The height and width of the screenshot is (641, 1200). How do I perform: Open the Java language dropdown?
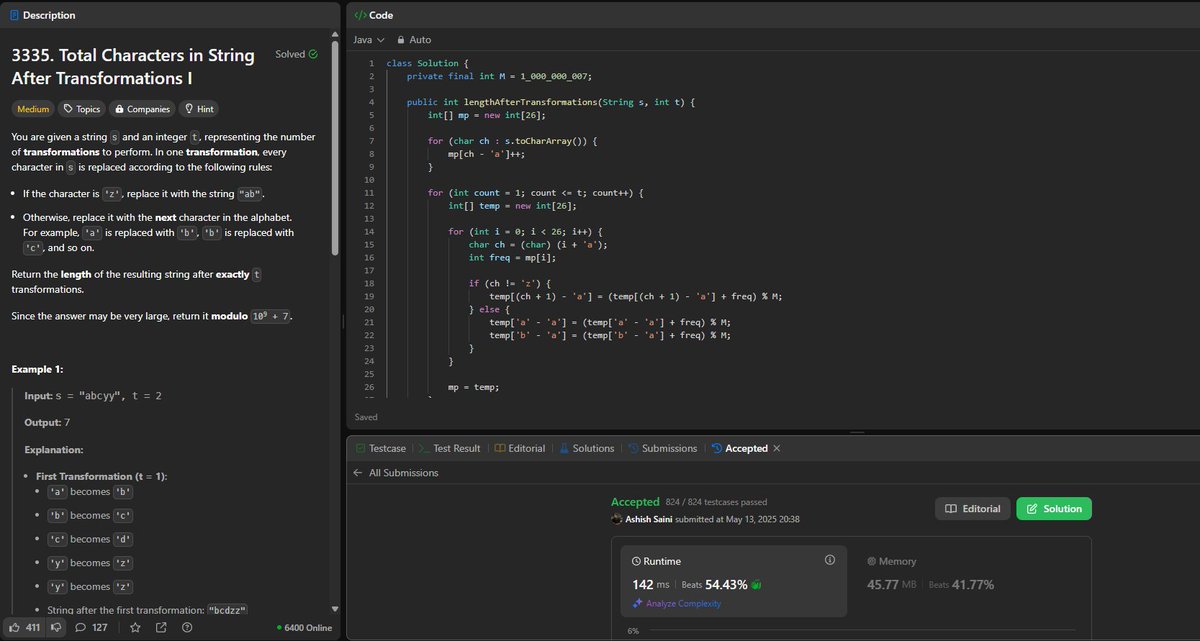click(368, 40)
